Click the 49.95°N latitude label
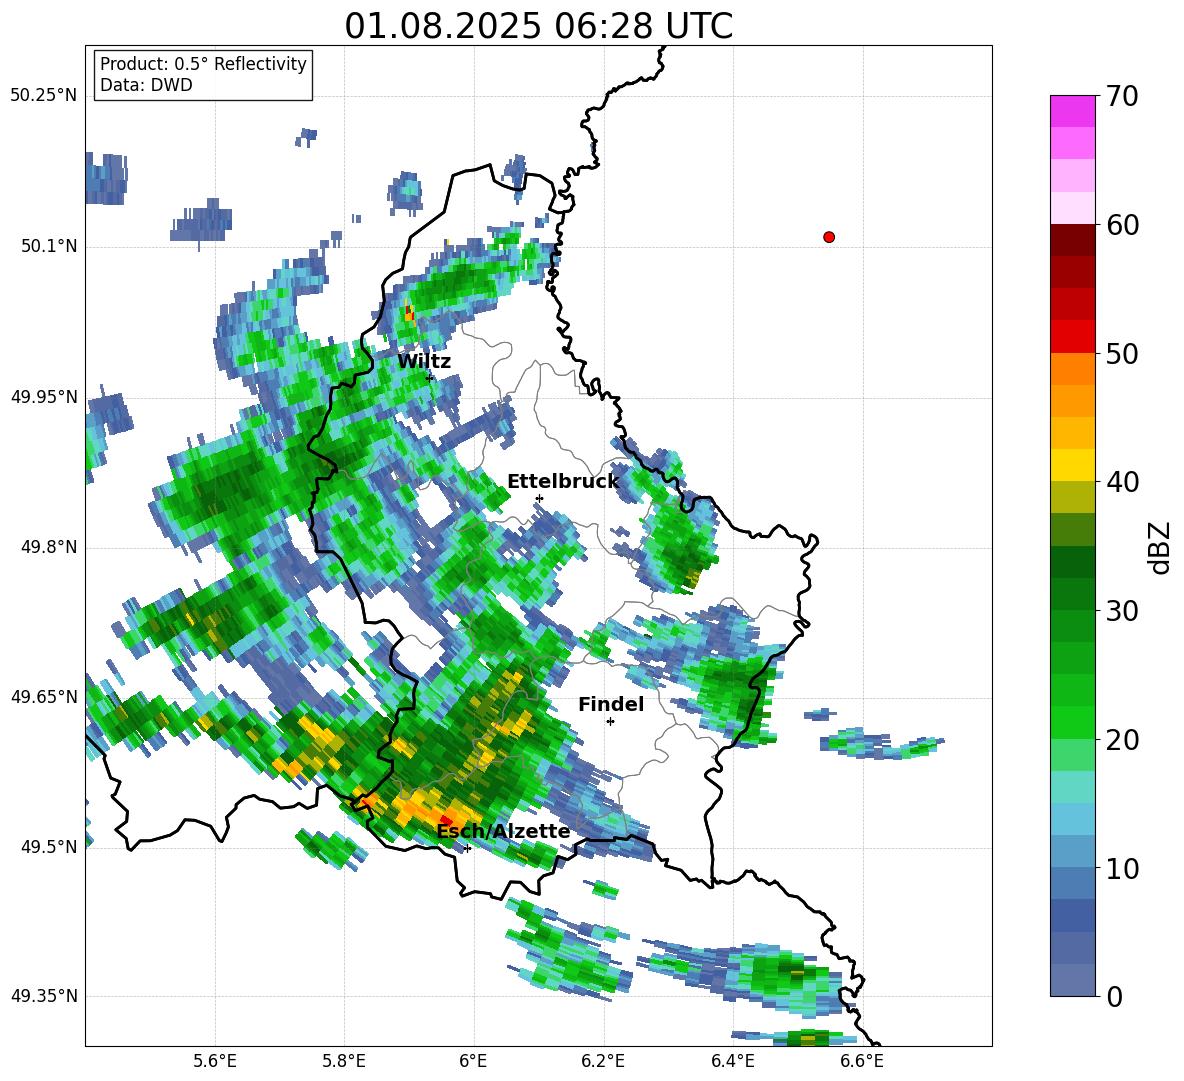Image resolution: width=1184 pixels, height=1081 pixels. (44, 396)
